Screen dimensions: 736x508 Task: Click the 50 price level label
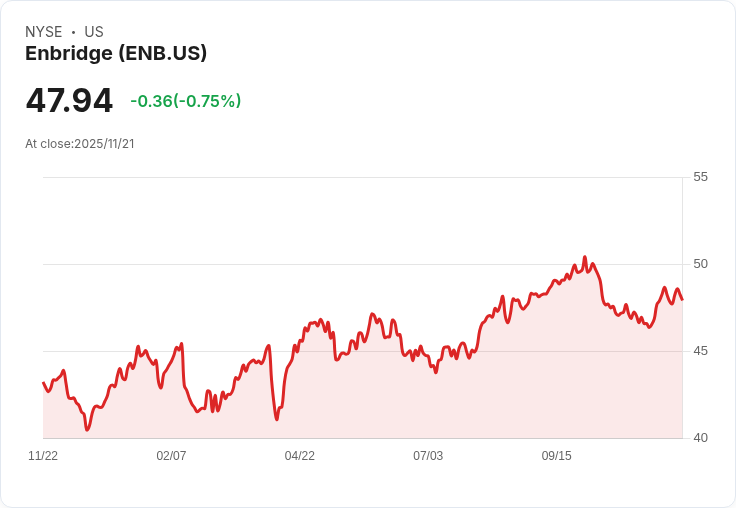click(x=700, y=264)
